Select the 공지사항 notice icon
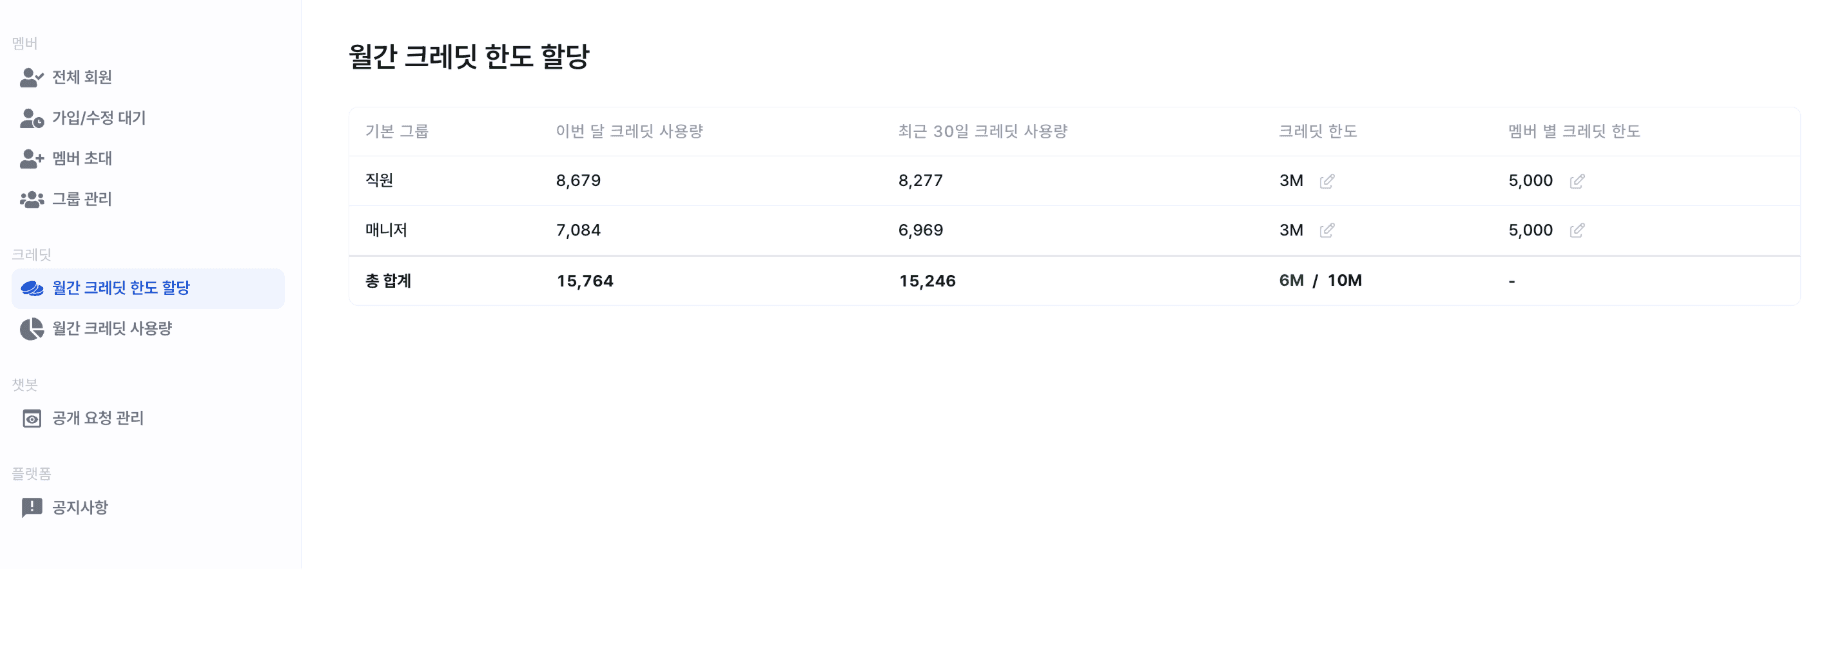 click(30, 507)
